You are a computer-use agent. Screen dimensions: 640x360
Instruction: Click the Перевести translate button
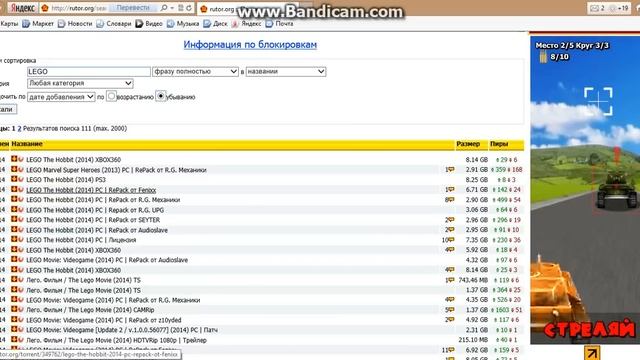click(133, 8)
